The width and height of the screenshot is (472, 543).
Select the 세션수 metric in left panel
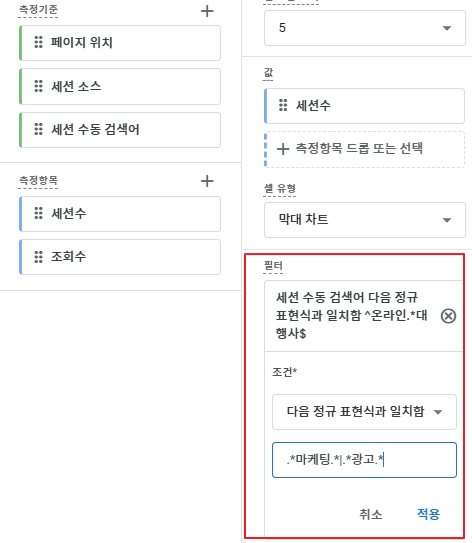(120, 214)
